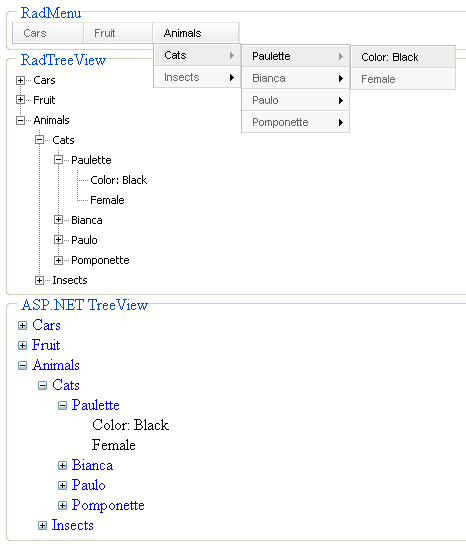The width and height of the screenshot is (466, 552).
Task: Expand Bianca node in RadTreeView
Action: pyautogui.click(x=58, y=220)
